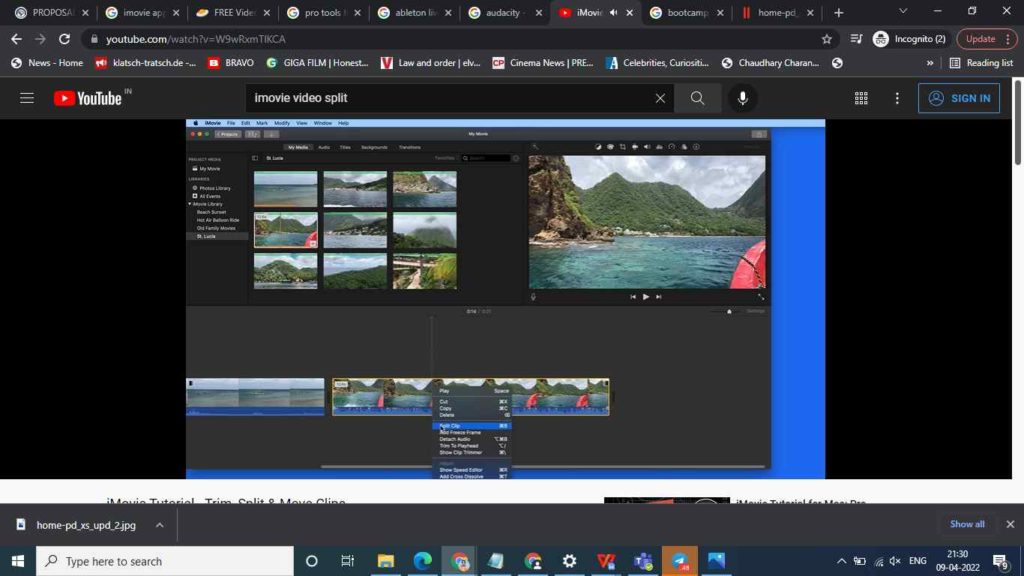Collapse the iMovie Library tree in the video

point(190,204)
